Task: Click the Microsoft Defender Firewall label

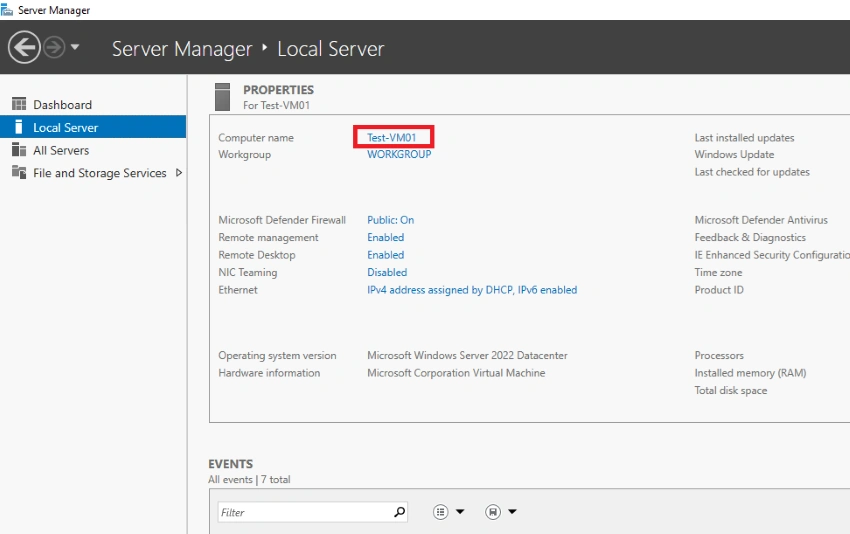Action: point(282,220)
